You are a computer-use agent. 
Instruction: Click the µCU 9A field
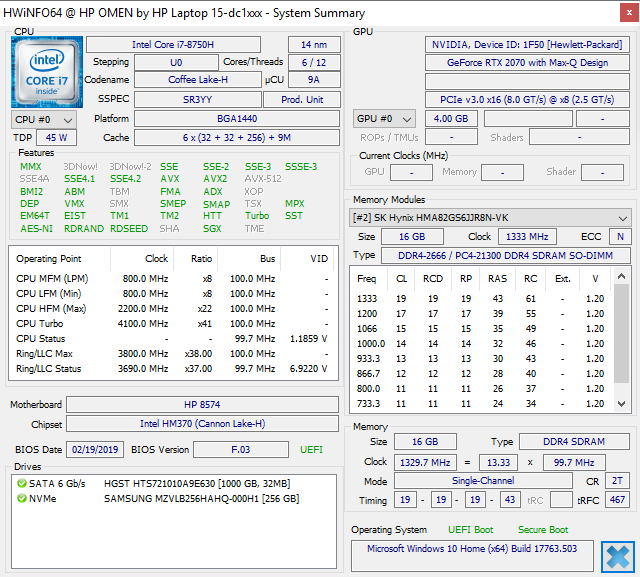click(x=314, y=80)
